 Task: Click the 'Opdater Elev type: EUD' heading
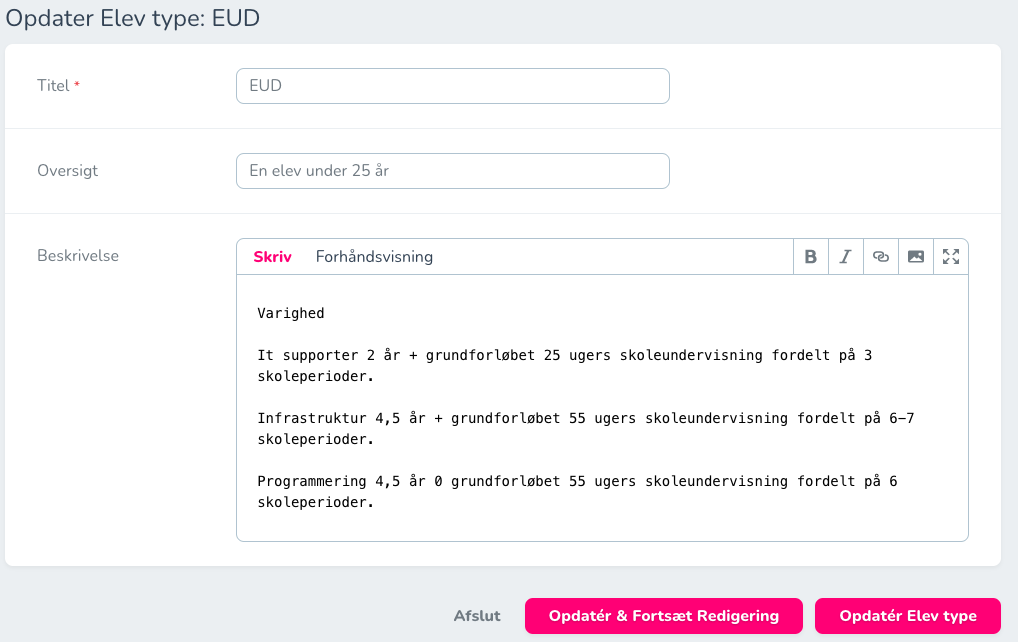pos(132,18)
